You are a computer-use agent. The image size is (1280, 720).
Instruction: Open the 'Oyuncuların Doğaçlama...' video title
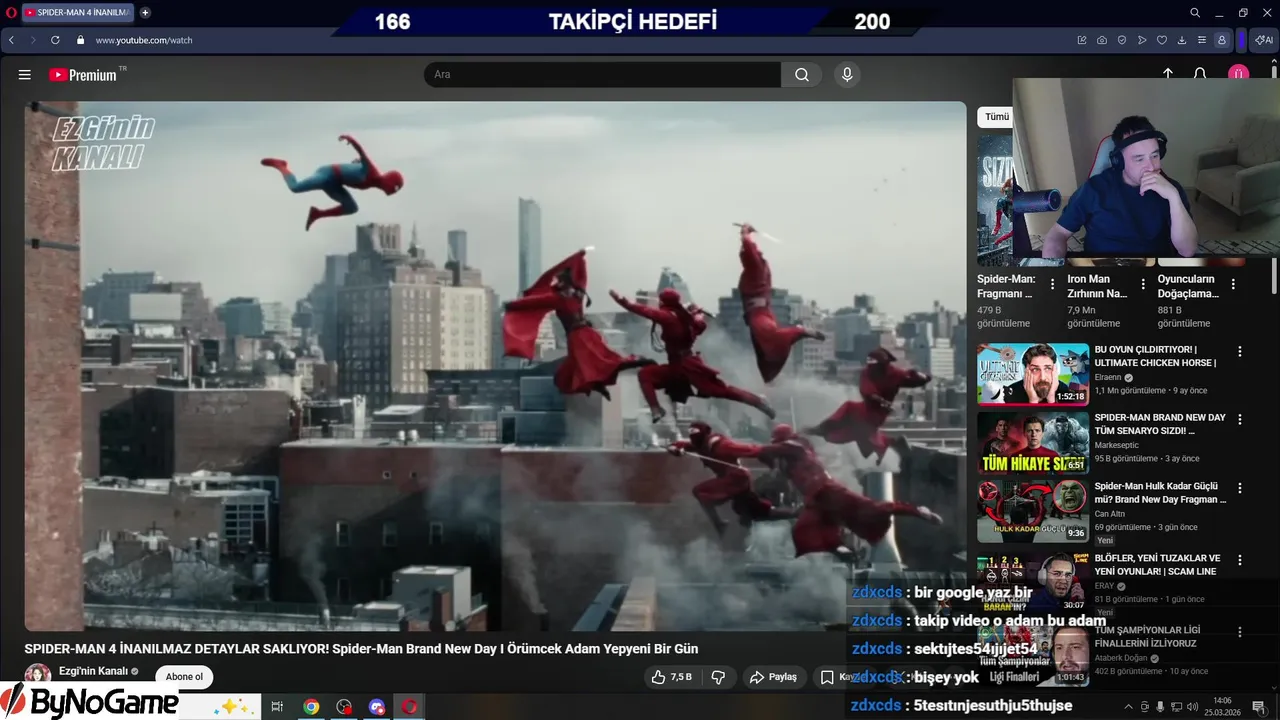coord(1188,286)
